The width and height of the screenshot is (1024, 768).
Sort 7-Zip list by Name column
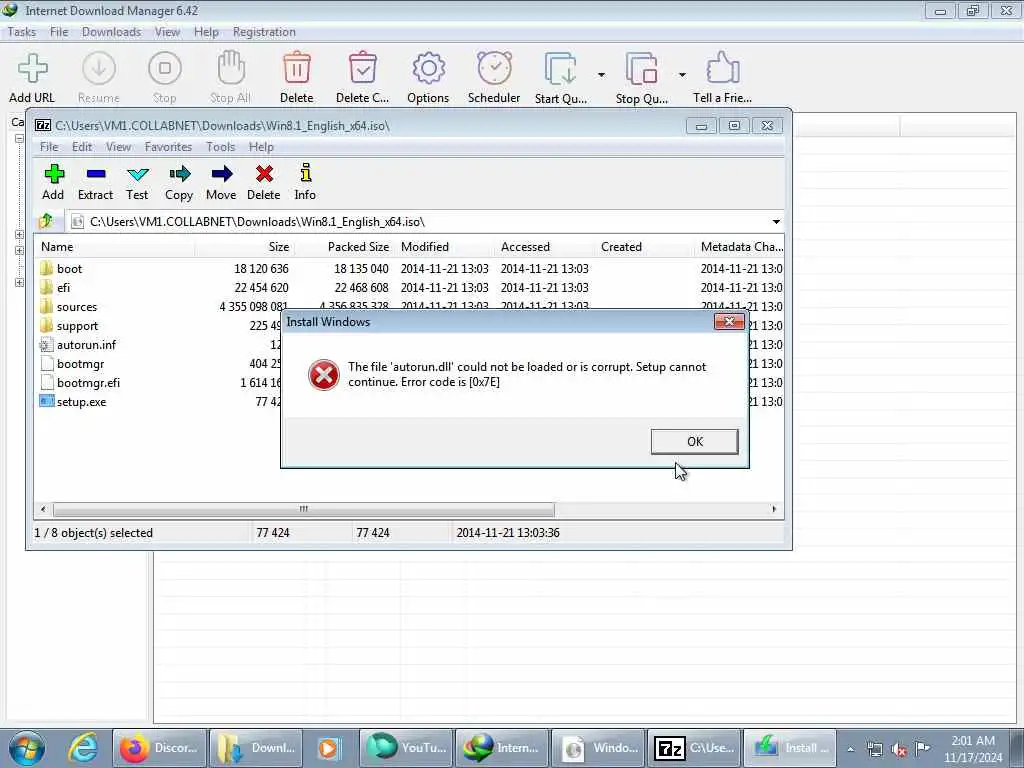116,247
